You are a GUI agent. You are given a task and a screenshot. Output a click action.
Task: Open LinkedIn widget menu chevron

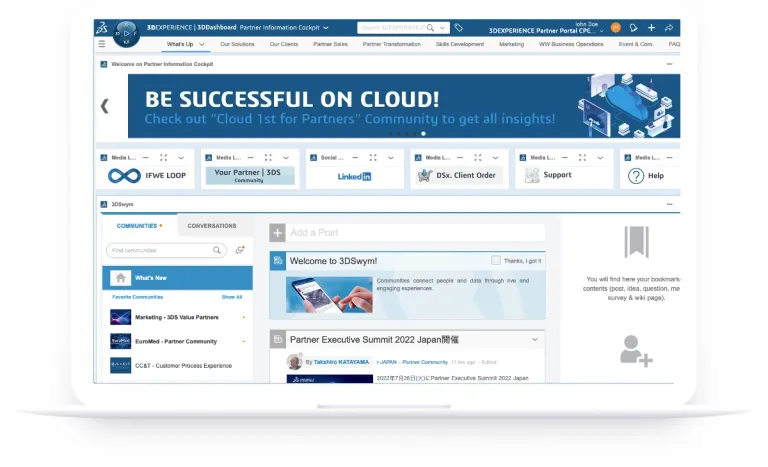tap(391, 158)
